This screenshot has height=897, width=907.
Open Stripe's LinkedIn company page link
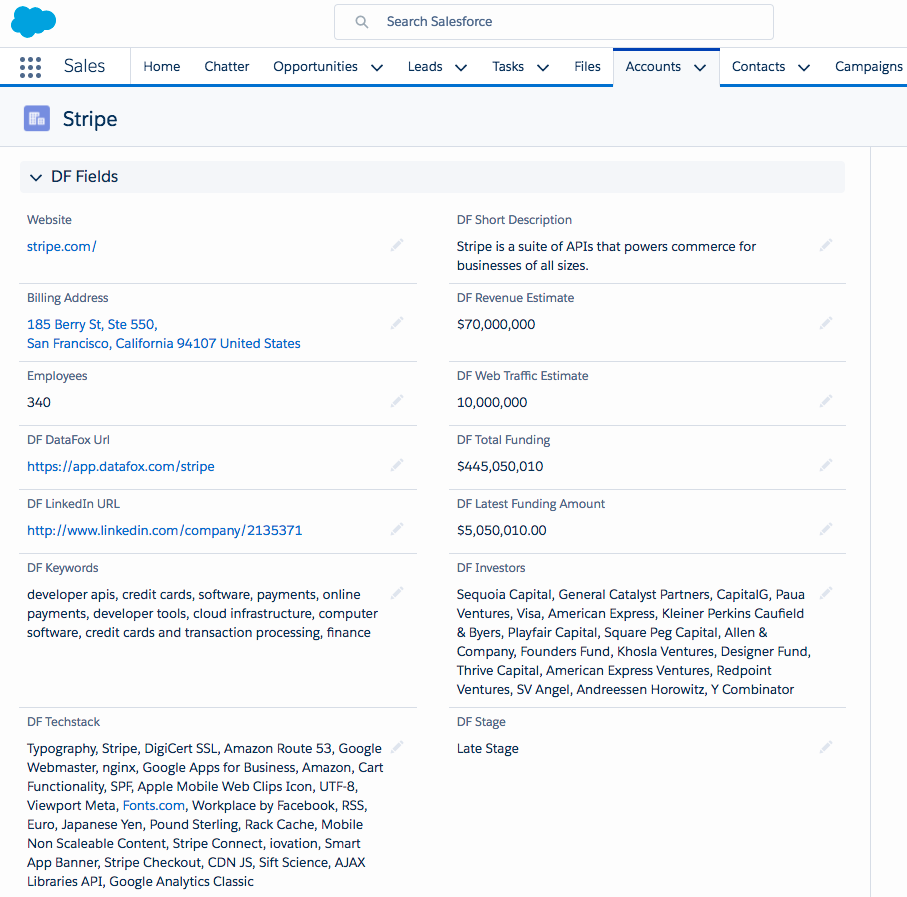[165, 530]
